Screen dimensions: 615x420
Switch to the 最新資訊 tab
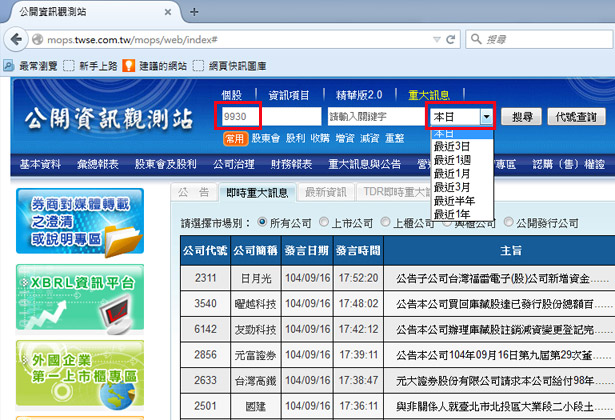click(326, 192)
